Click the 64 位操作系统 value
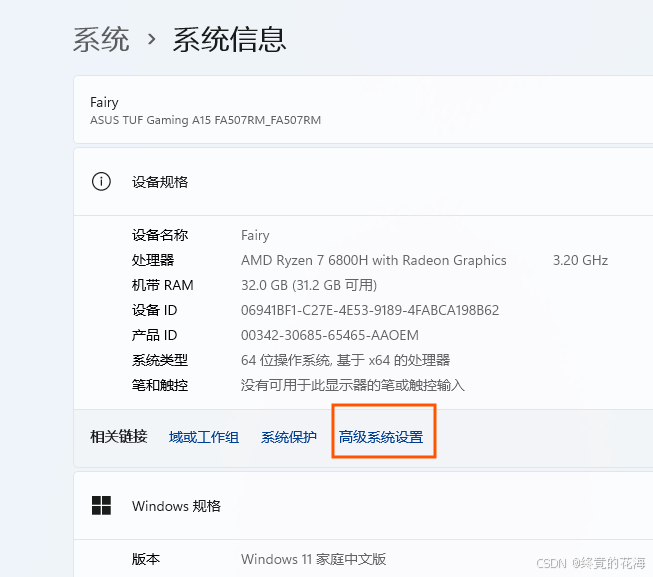The height and width of the screenshot is (577, 653). click(x=345, y=360)
